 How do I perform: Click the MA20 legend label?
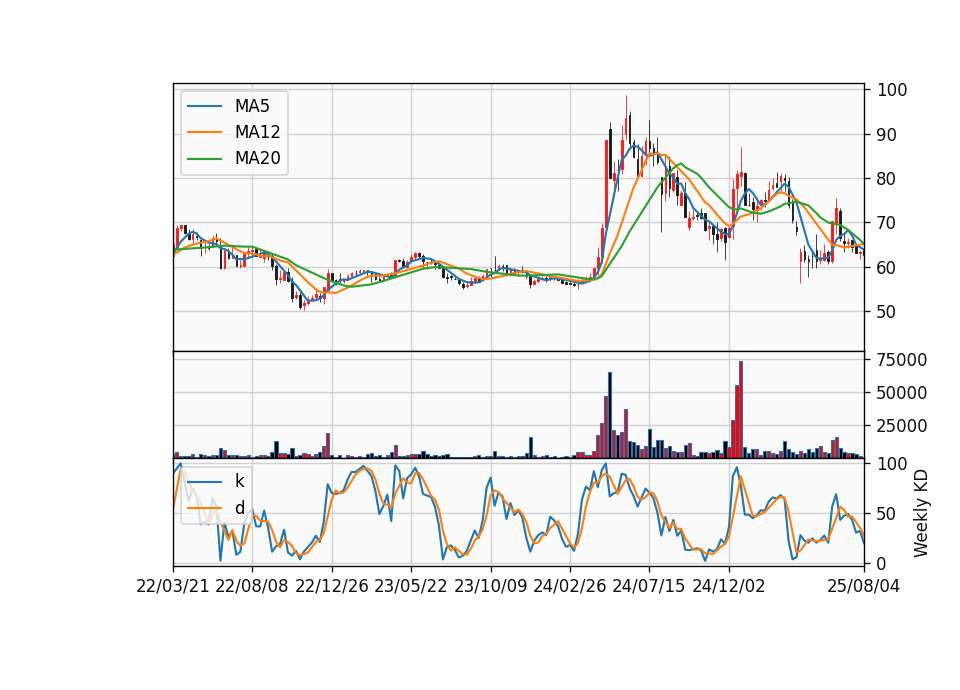click(257, 159)
